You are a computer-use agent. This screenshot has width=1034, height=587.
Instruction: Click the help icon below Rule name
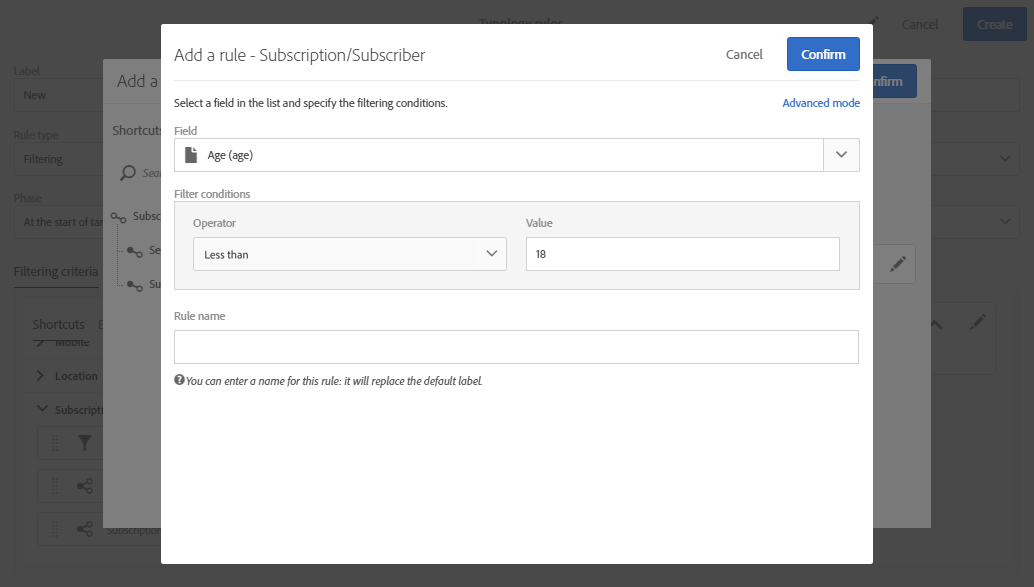179,380
